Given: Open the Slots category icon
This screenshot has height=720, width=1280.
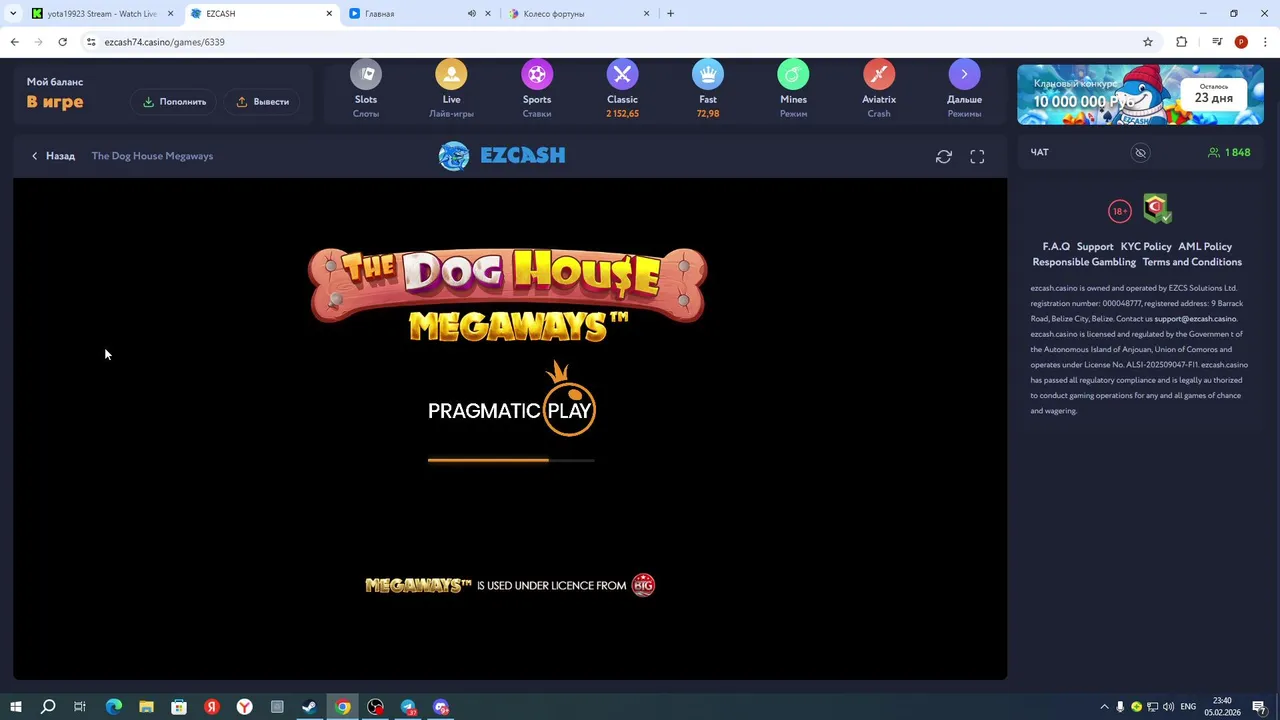Looking at the screenshot, I should (x=366, y=74).
